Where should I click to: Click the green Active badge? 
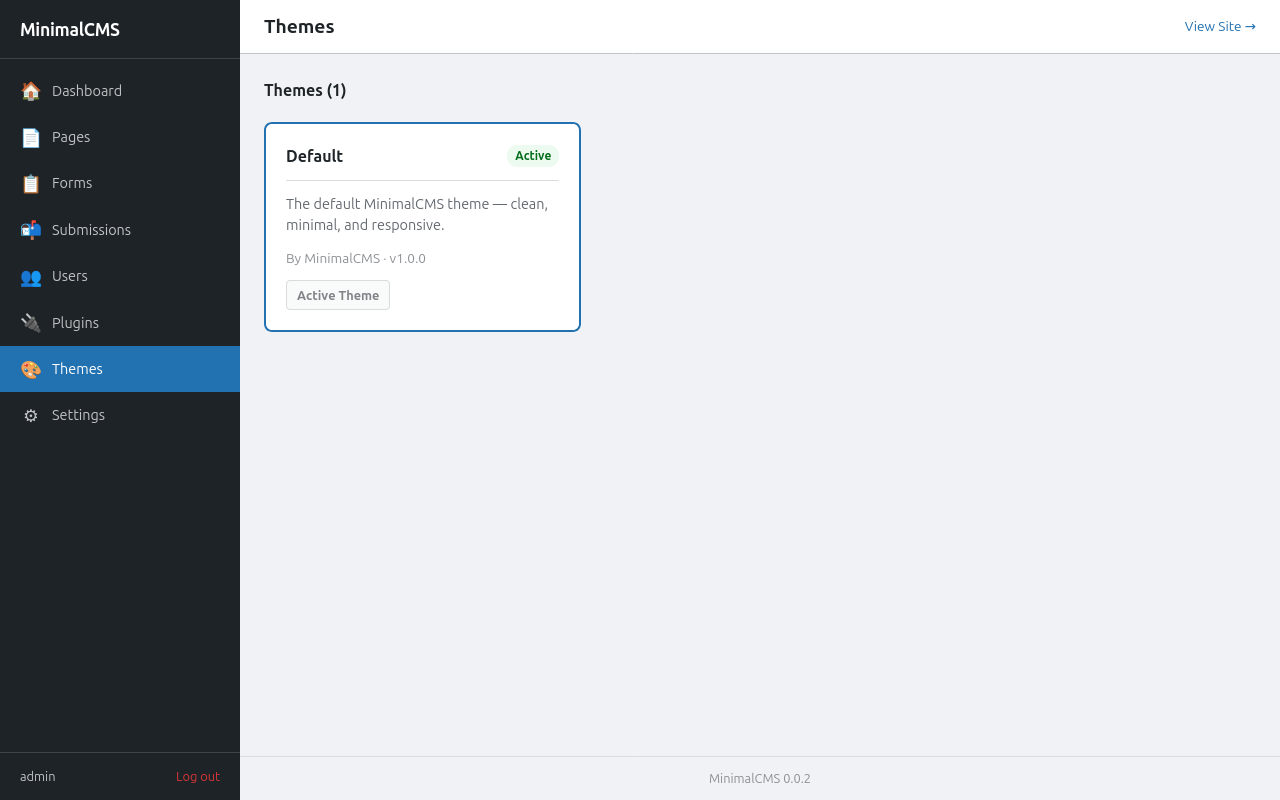coord(533,156)
